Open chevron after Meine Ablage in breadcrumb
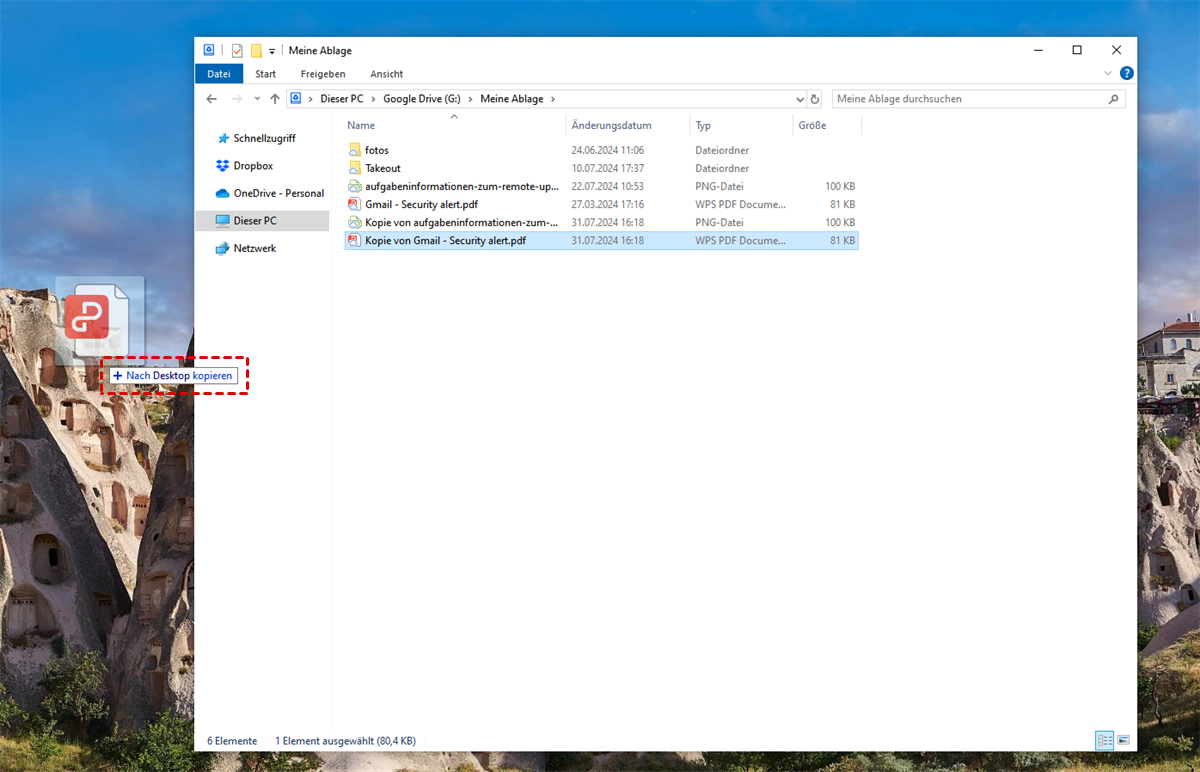This screenshot has height=772, width=1200. coord(552,99)
